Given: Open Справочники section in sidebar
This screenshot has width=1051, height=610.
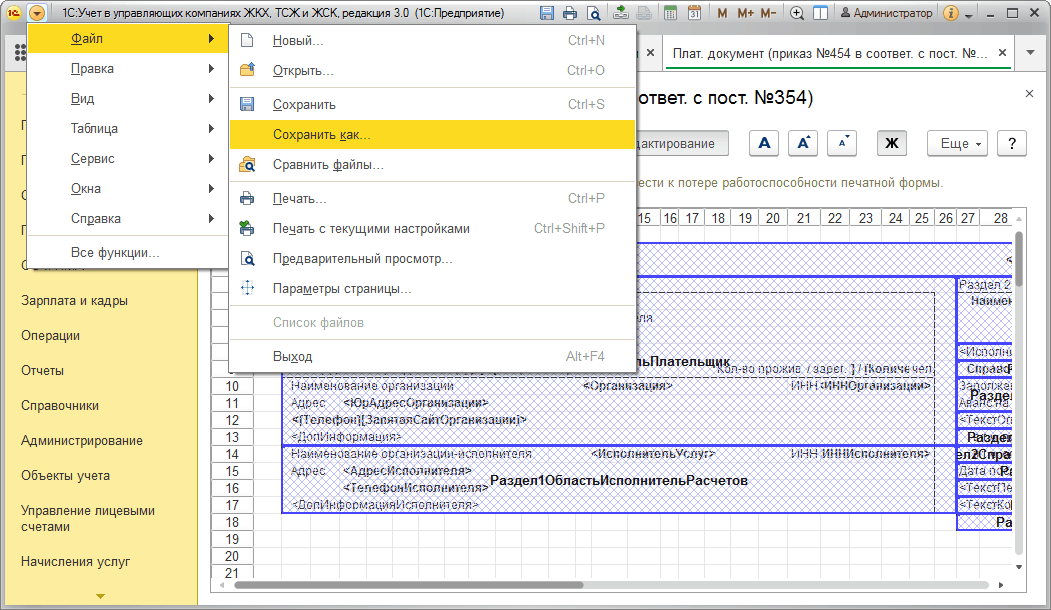Looking at the screenshot, I should (60, 406).
